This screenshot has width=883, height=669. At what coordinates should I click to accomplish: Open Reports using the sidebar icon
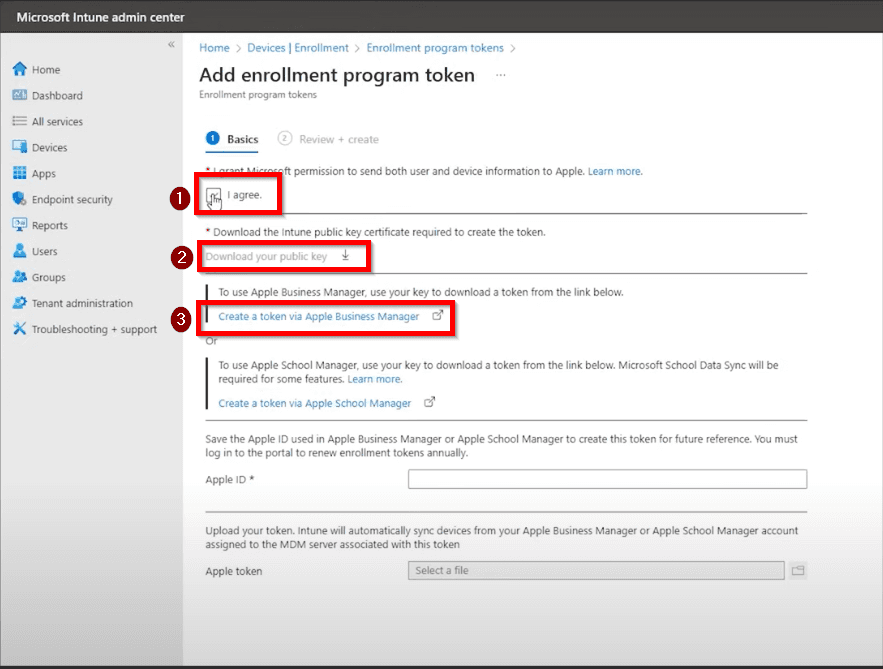pos(18,225)
